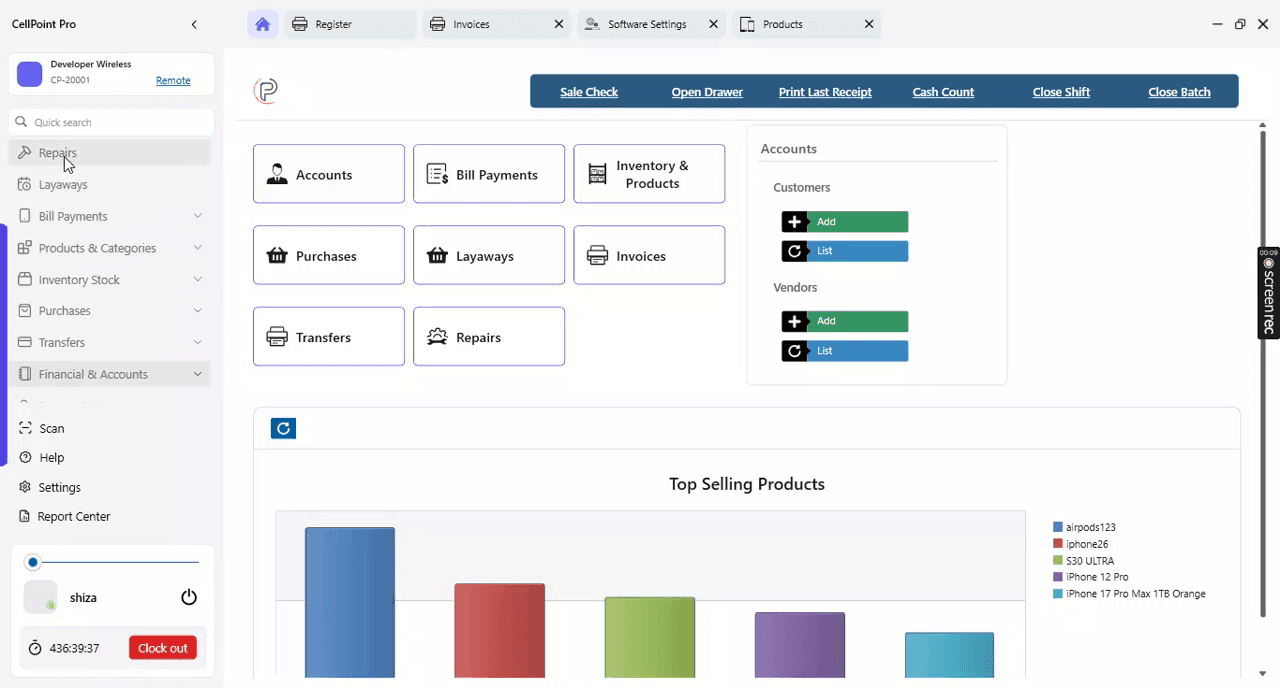The height and width of the screenshot is (688, 1280).
Task: Open the Accounts tile
Action: [x=329, y=174]
